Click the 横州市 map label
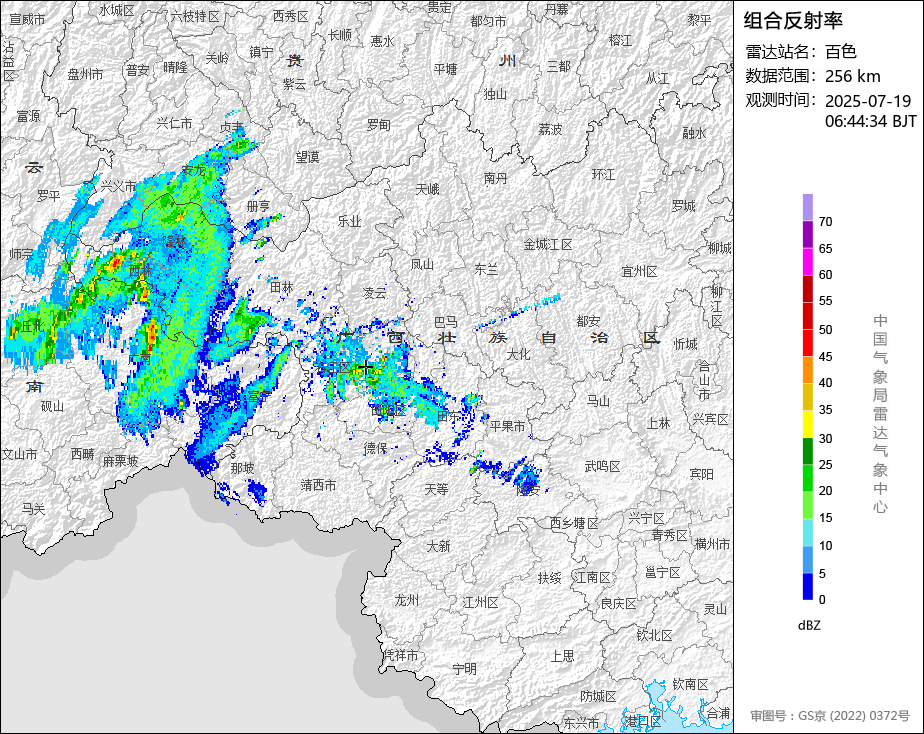The image size is (924, 734). click(712, 544)
